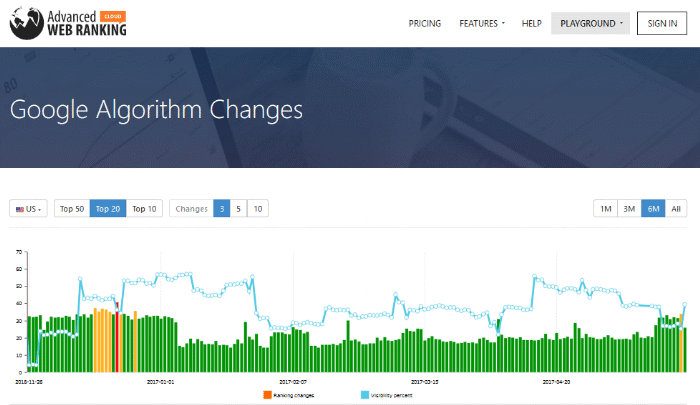The width and height of the screenshot is (700, 405).
Task: Switch chart range to 1M
Action: [x=605, y=209]
